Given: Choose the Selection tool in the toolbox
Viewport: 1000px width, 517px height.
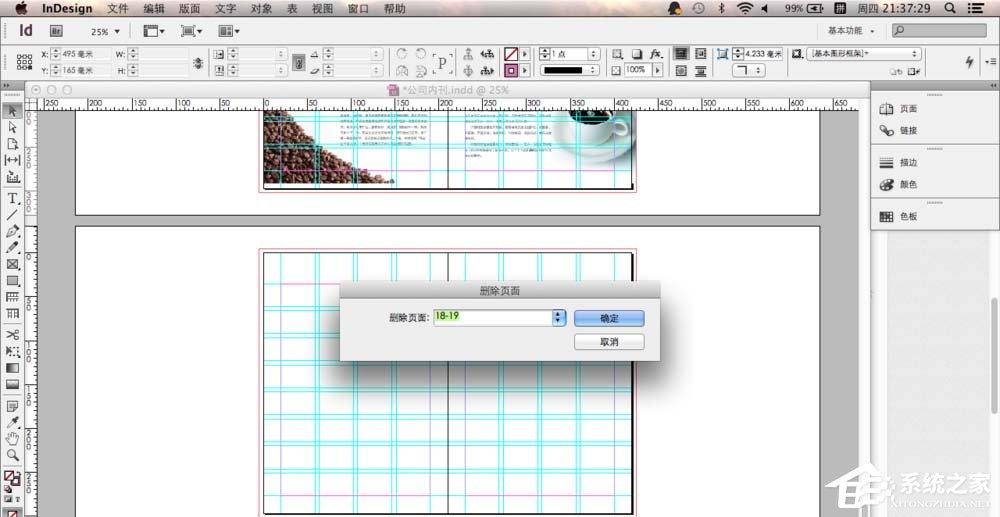Looking at the screenshot, I should 13,111.
